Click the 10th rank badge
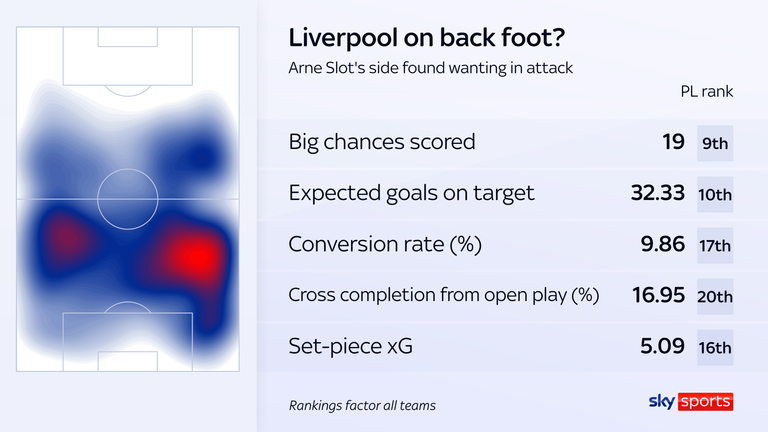Image resolution: width=768 pixels, height=432 pixels. point(715,194)
